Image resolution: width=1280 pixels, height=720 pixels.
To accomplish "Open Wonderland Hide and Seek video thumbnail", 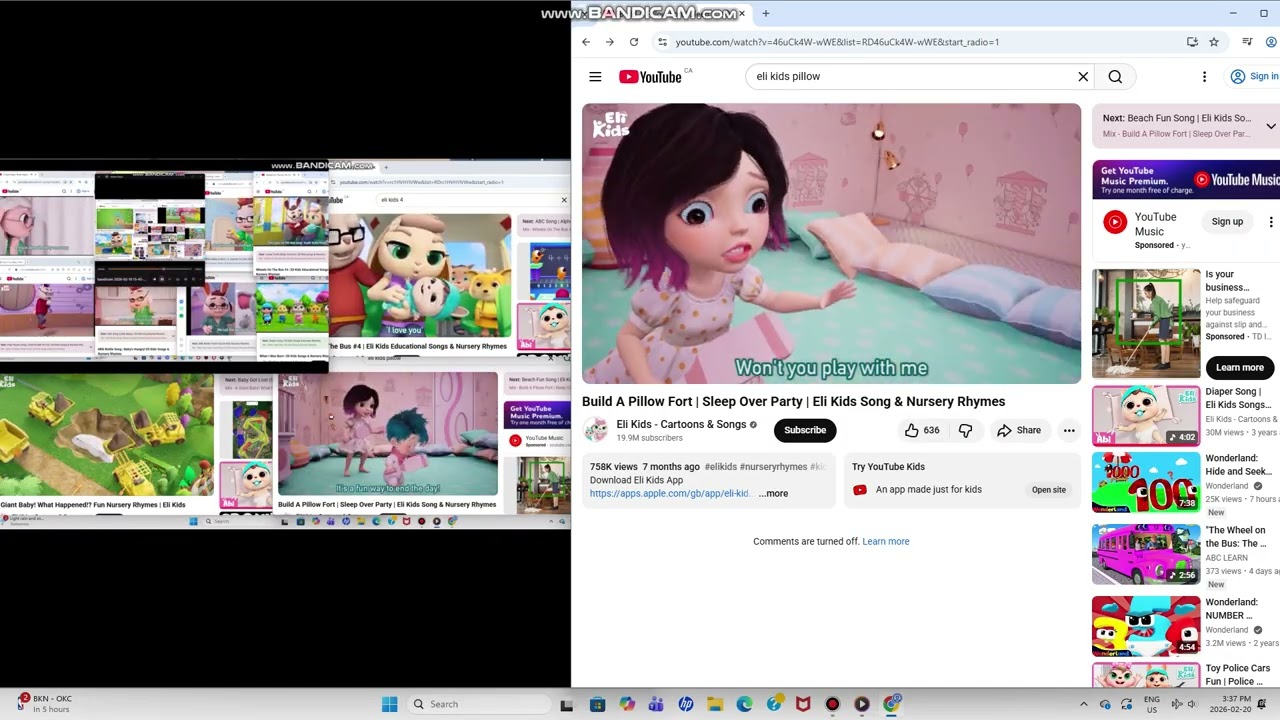I will (1146, 481).
